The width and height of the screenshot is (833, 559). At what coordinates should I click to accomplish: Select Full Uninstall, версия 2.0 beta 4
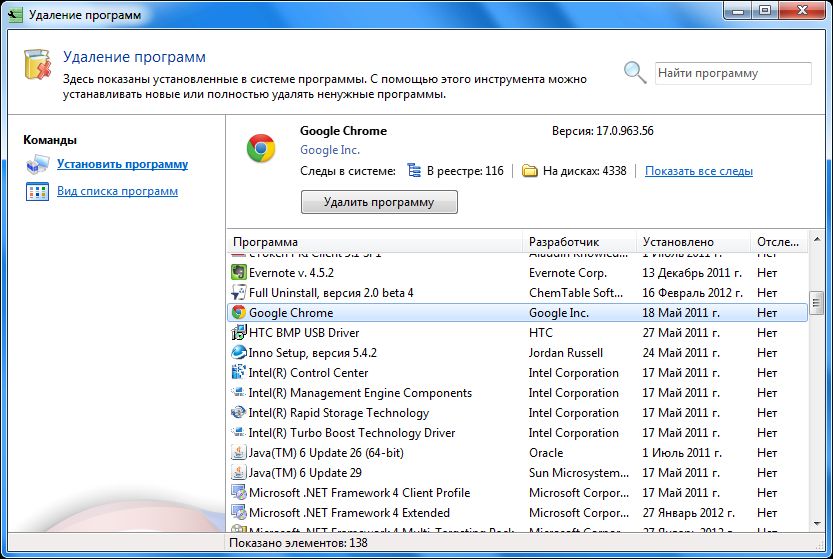click(517, 293)
